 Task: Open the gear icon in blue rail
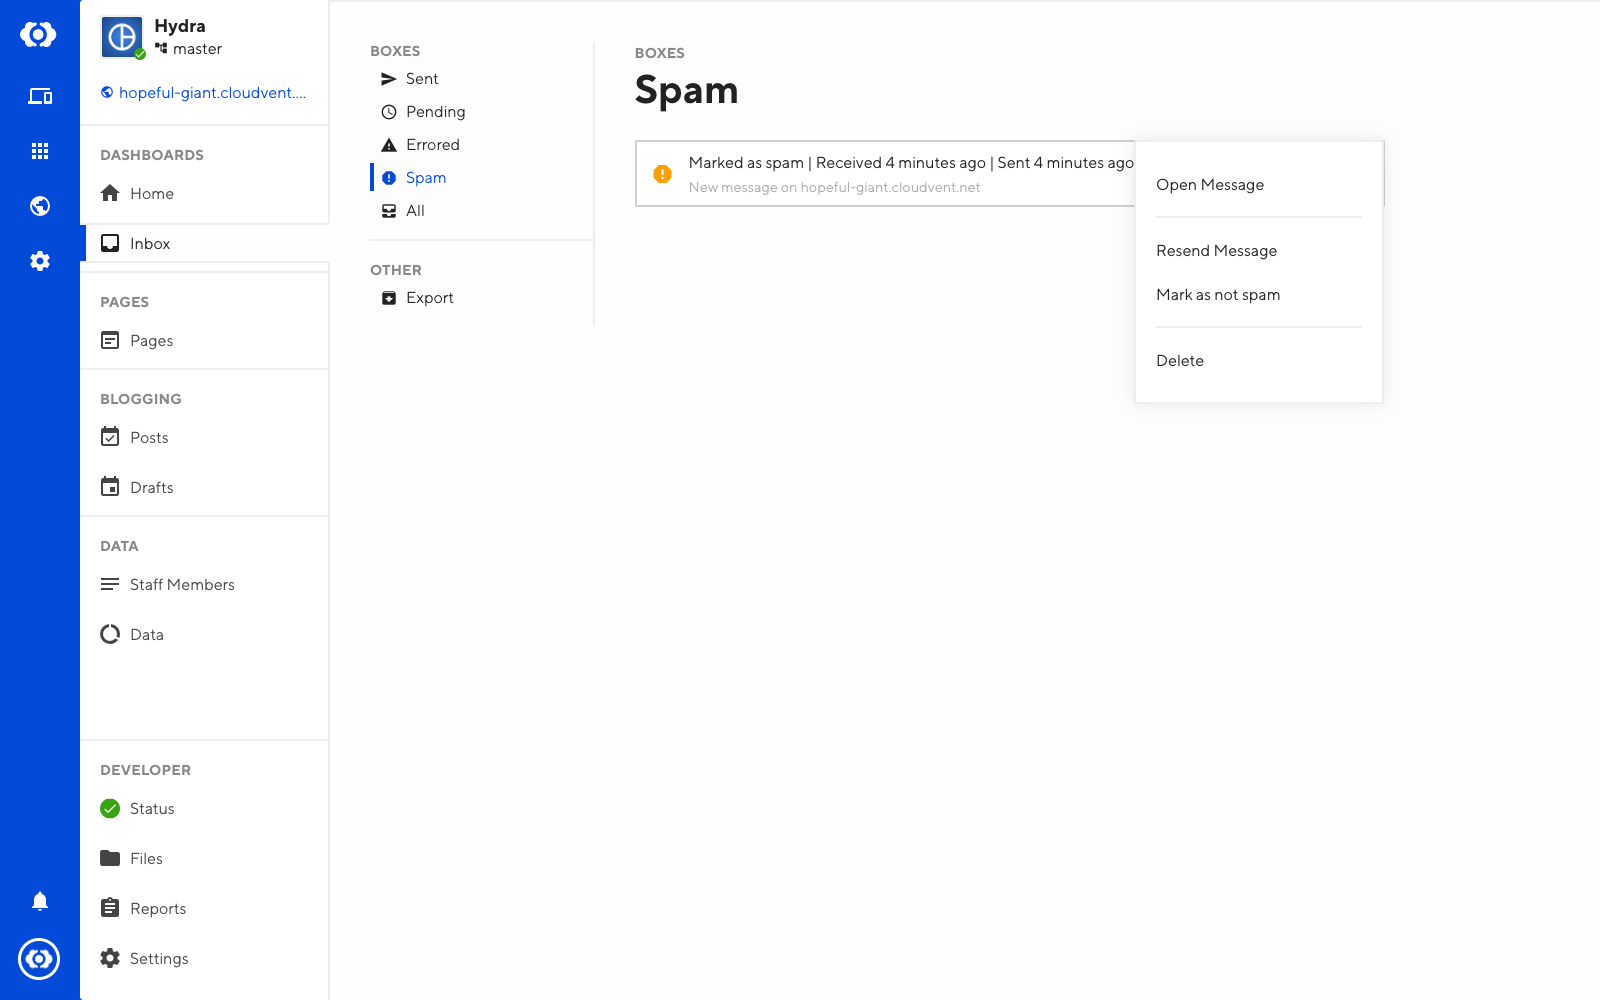click(x=40, y=261)
